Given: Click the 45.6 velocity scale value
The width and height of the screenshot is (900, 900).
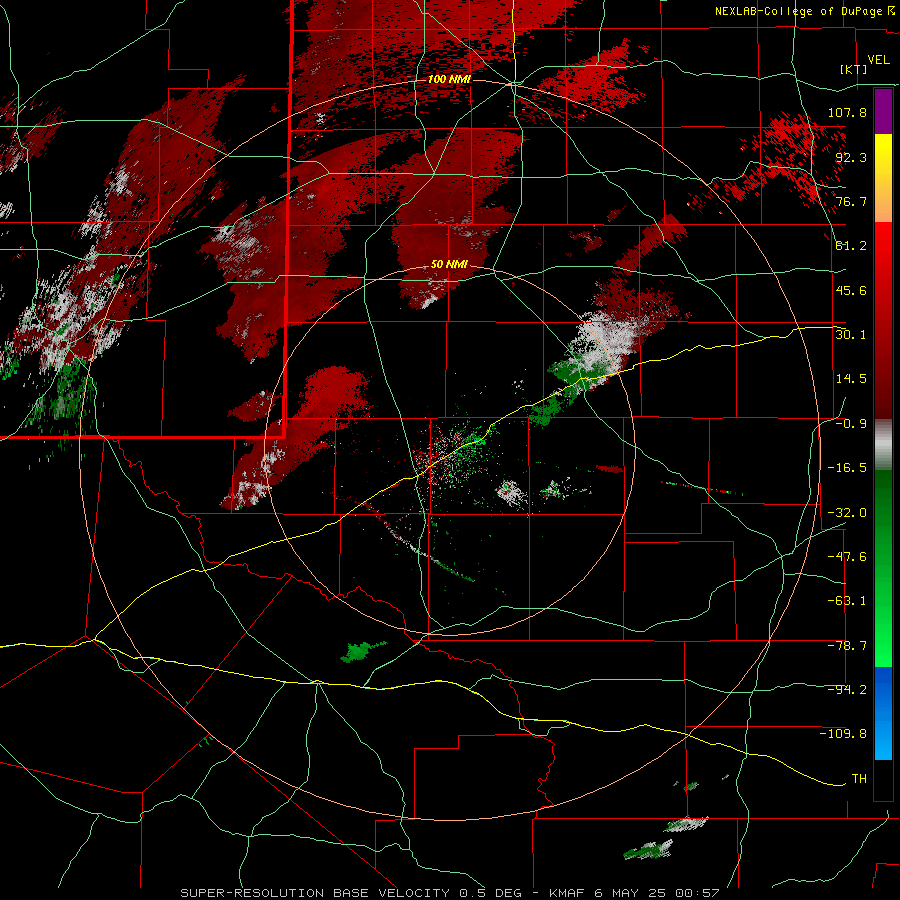Looking at the screenshot, I should click(x=851, y=290).
